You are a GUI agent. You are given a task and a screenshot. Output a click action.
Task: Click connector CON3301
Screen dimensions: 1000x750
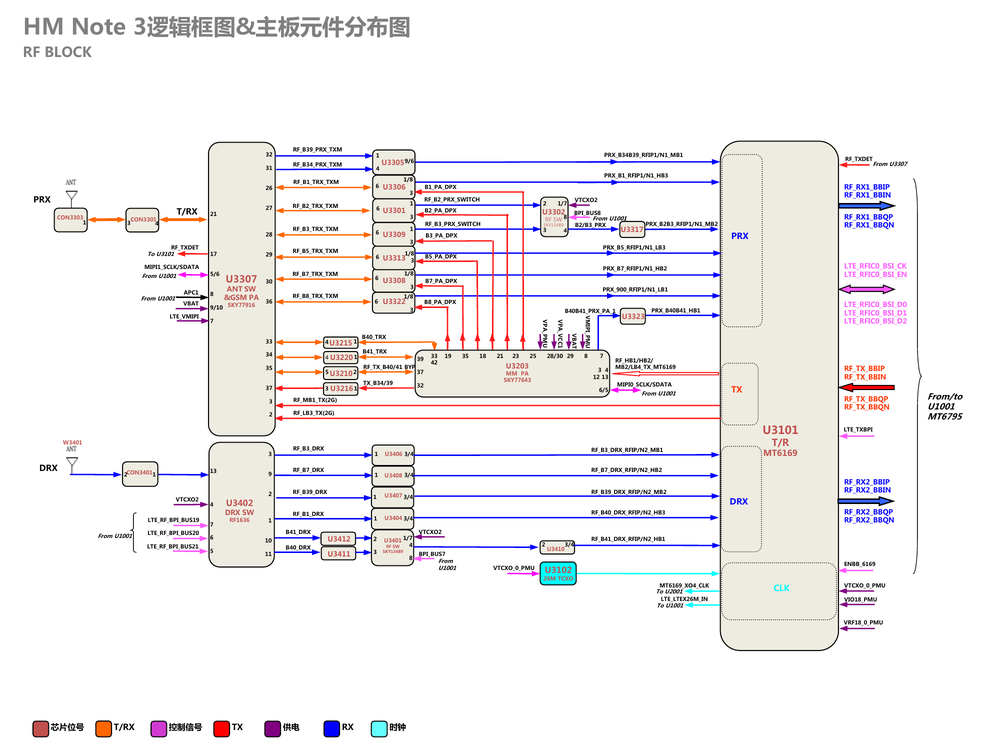[142, 220]
